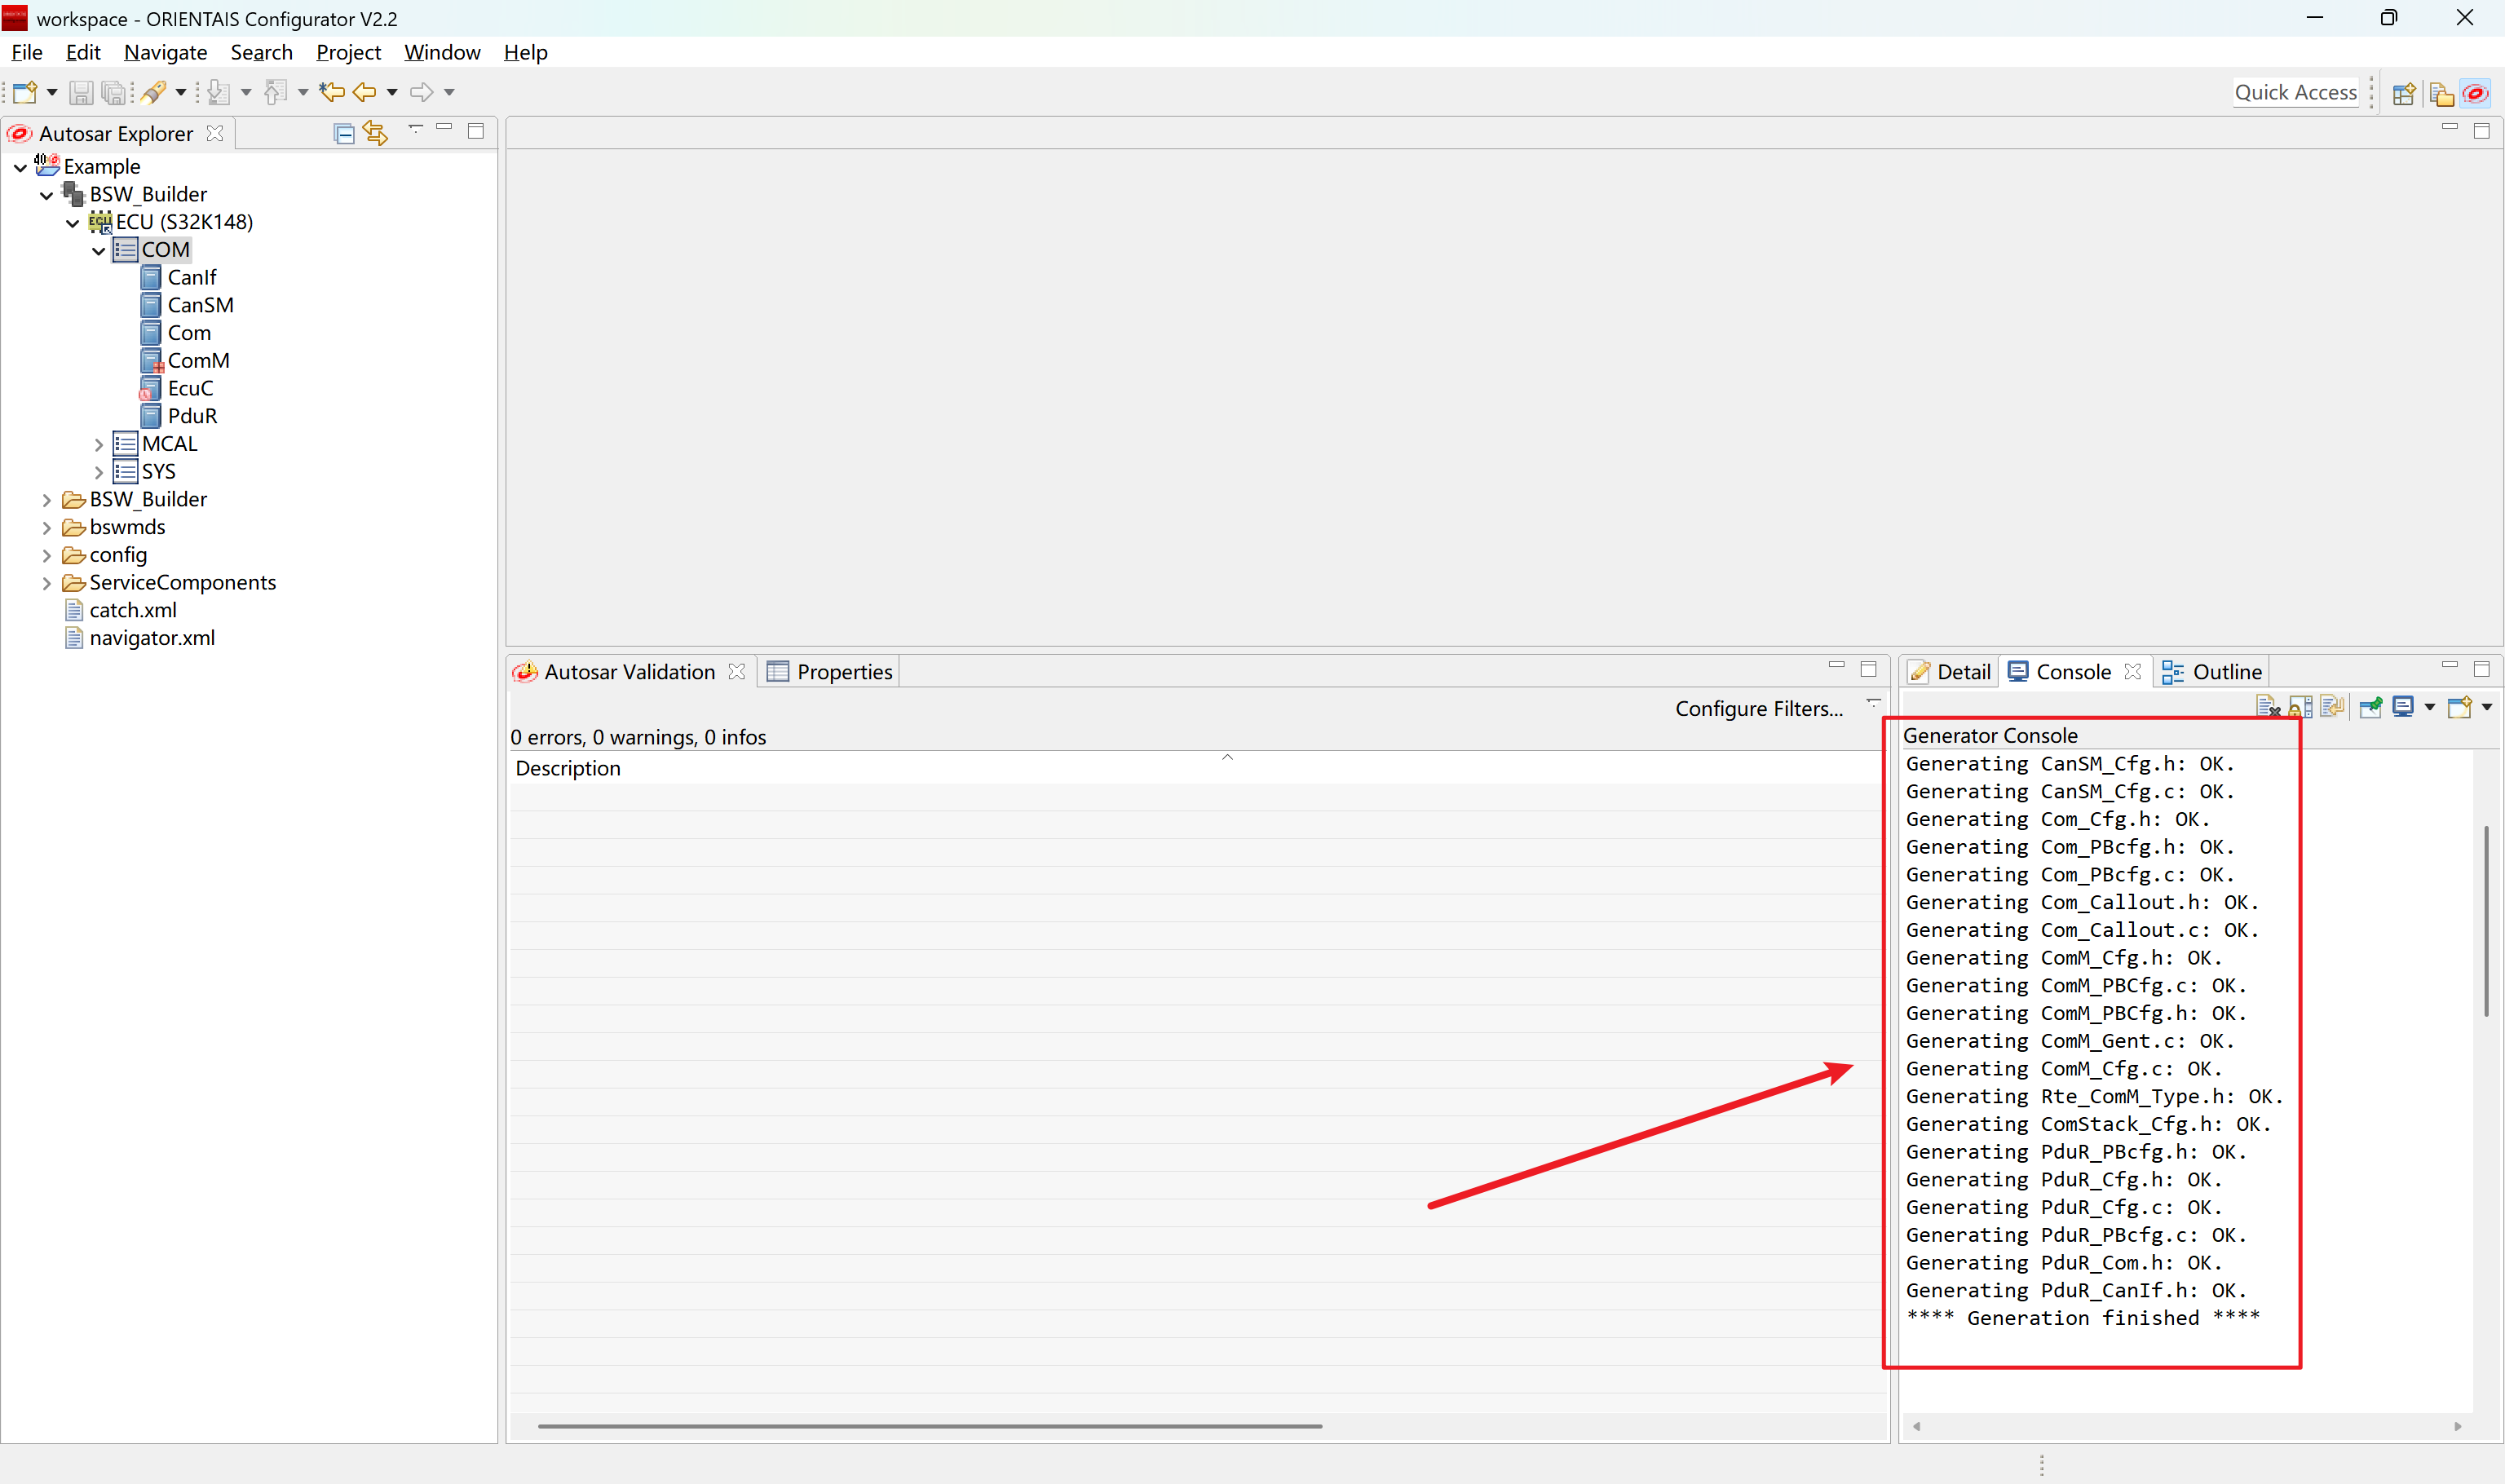This screenshot has width=2505, height=1484.
Task: Toggle the Pin Console button
Action: click(x=2371, y=707)
